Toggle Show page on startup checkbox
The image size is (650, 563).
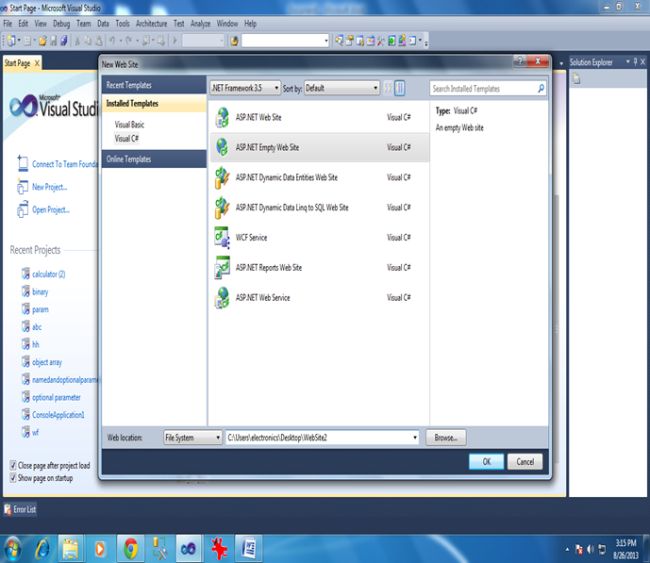click(13, 478)
